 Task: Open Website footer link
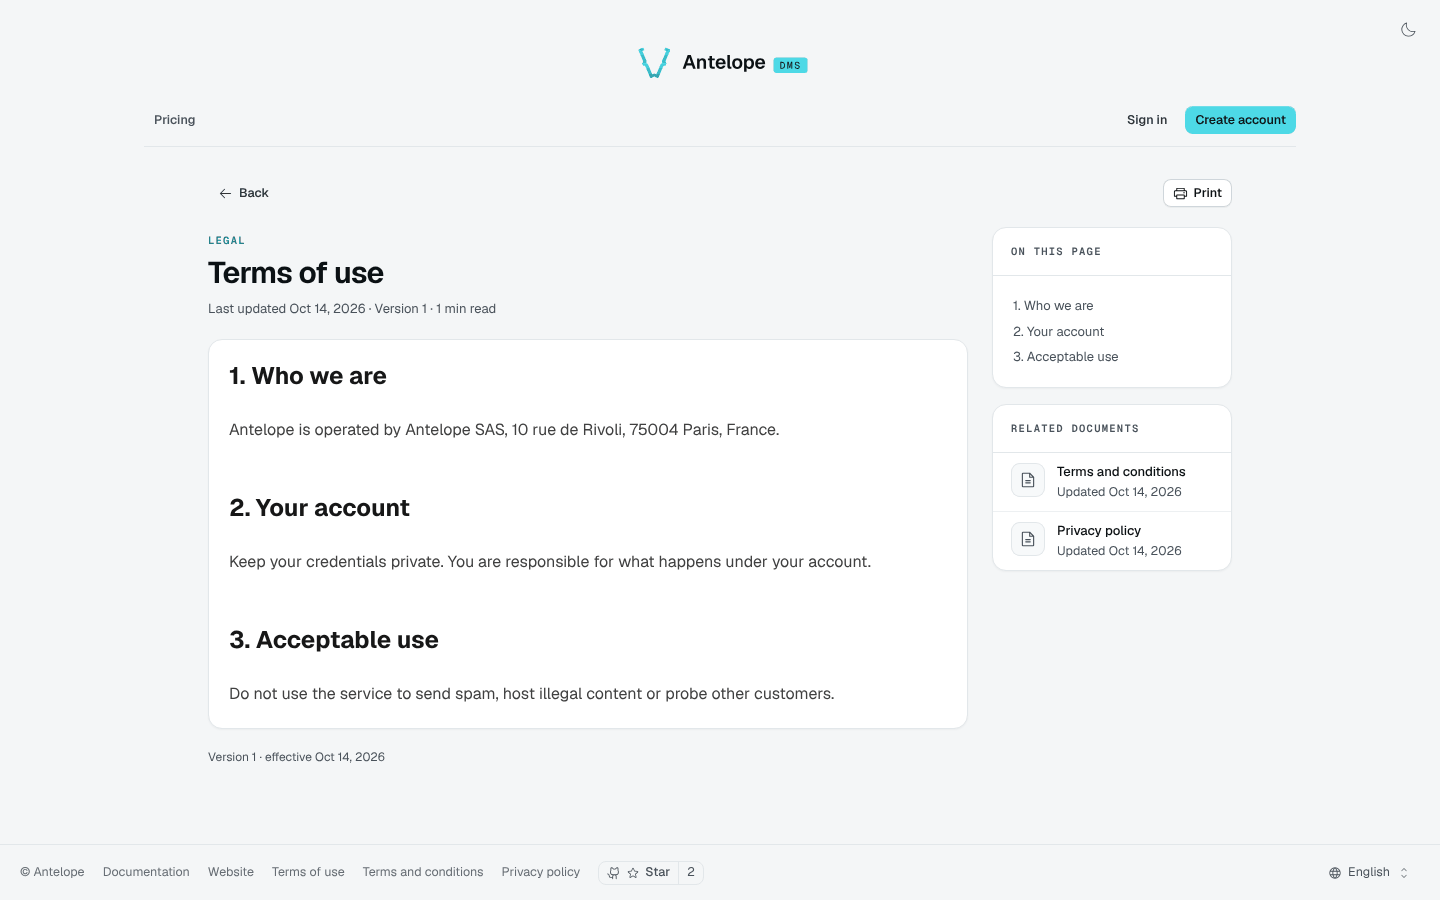(231, 872)
